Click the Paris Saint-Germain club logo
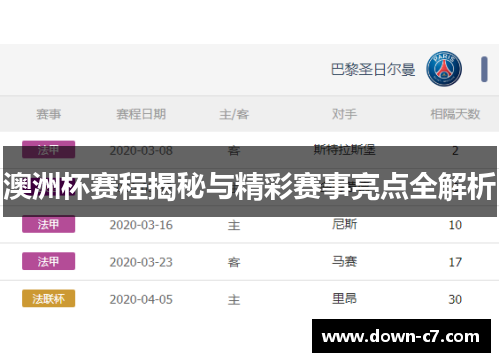The image size is (500, 362). tap(444, 69)
